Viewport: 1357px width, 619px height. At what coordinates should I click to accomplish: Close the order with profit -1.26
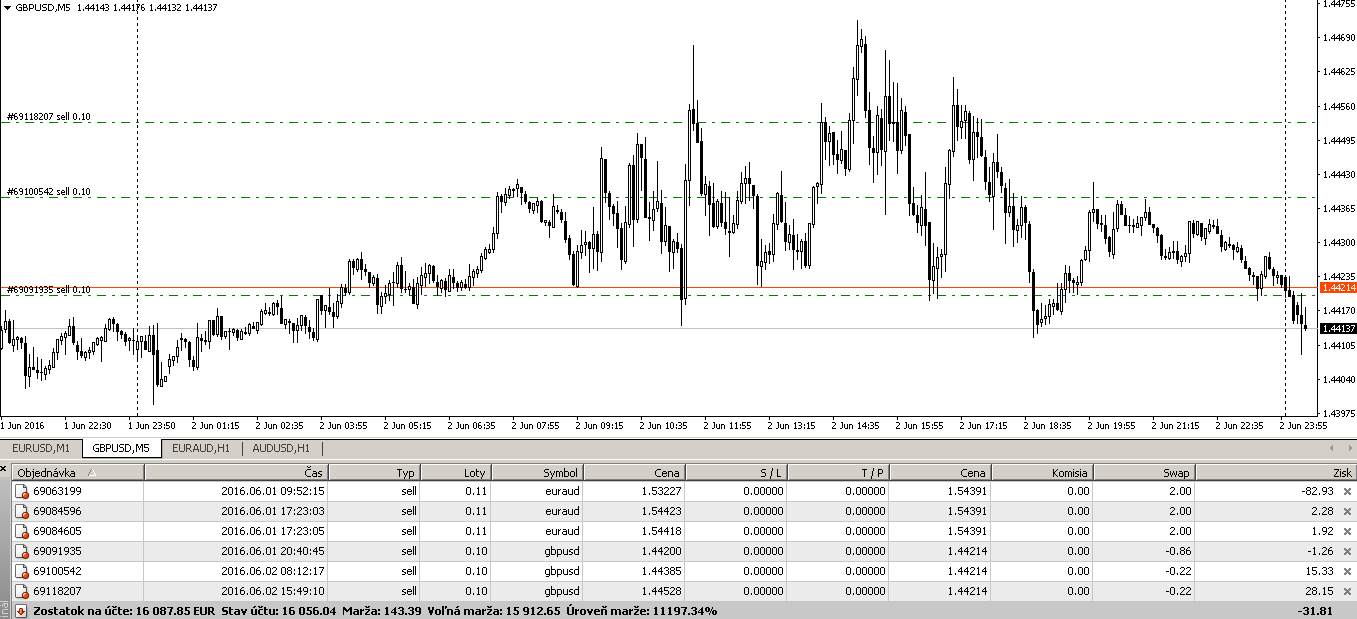click(1347, 551)
